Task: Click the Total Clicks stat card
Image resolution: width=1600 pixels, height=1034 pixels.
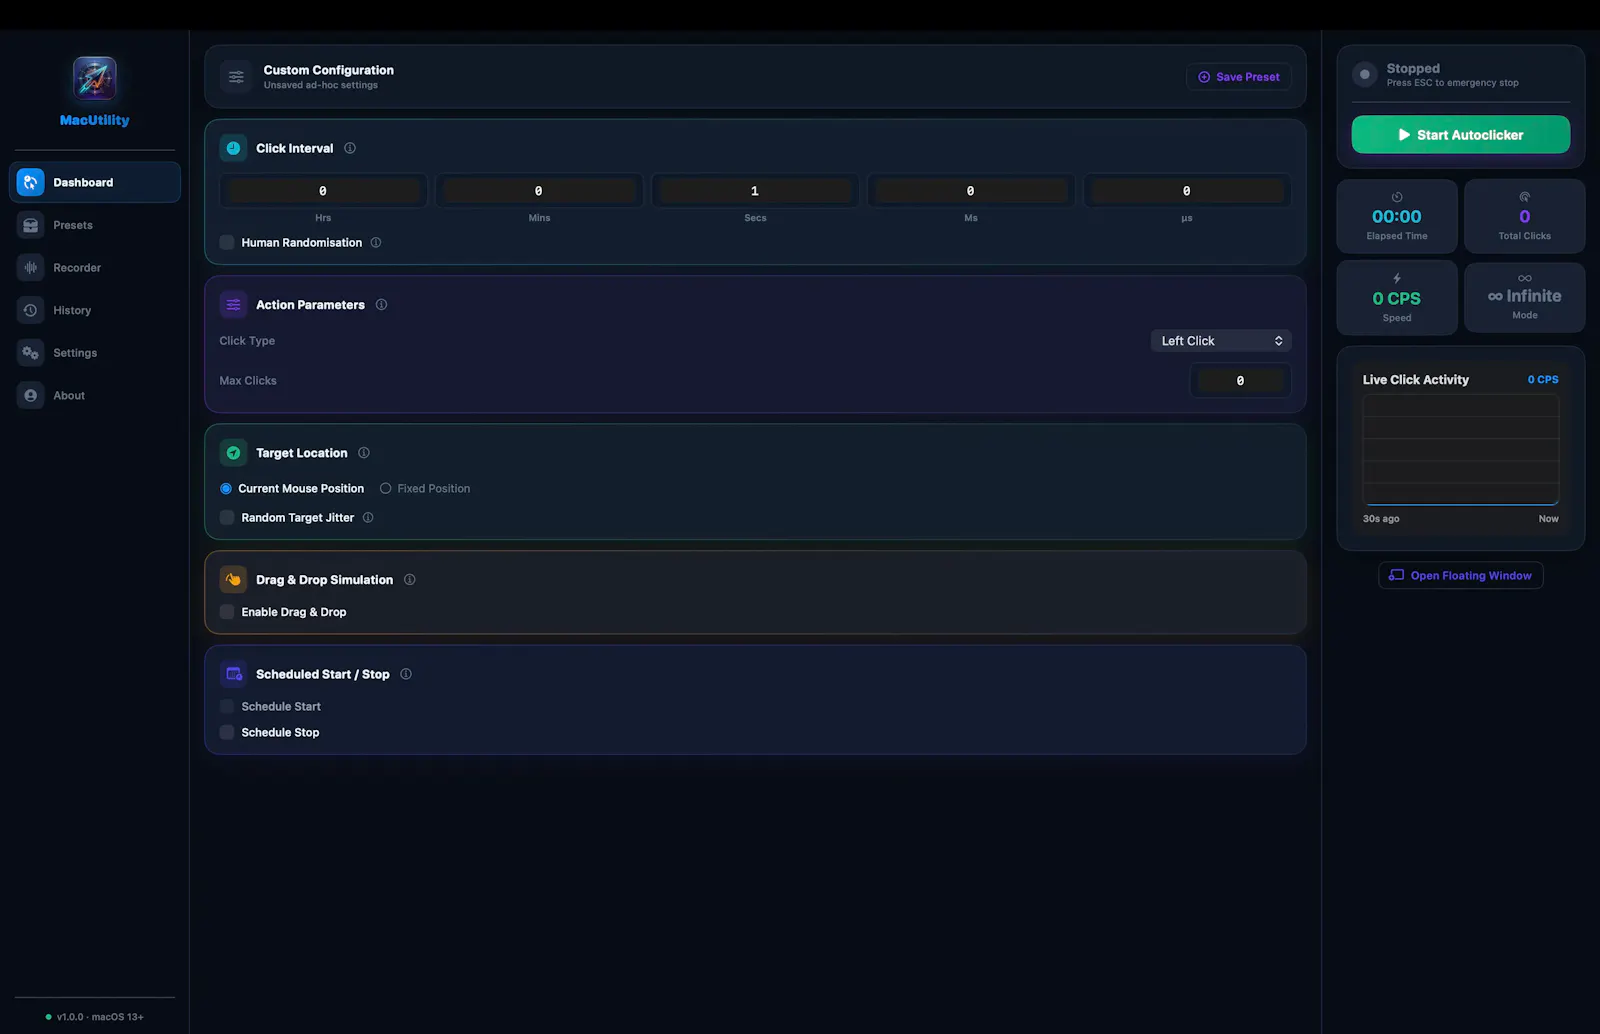Action: tap(1525, 216)
